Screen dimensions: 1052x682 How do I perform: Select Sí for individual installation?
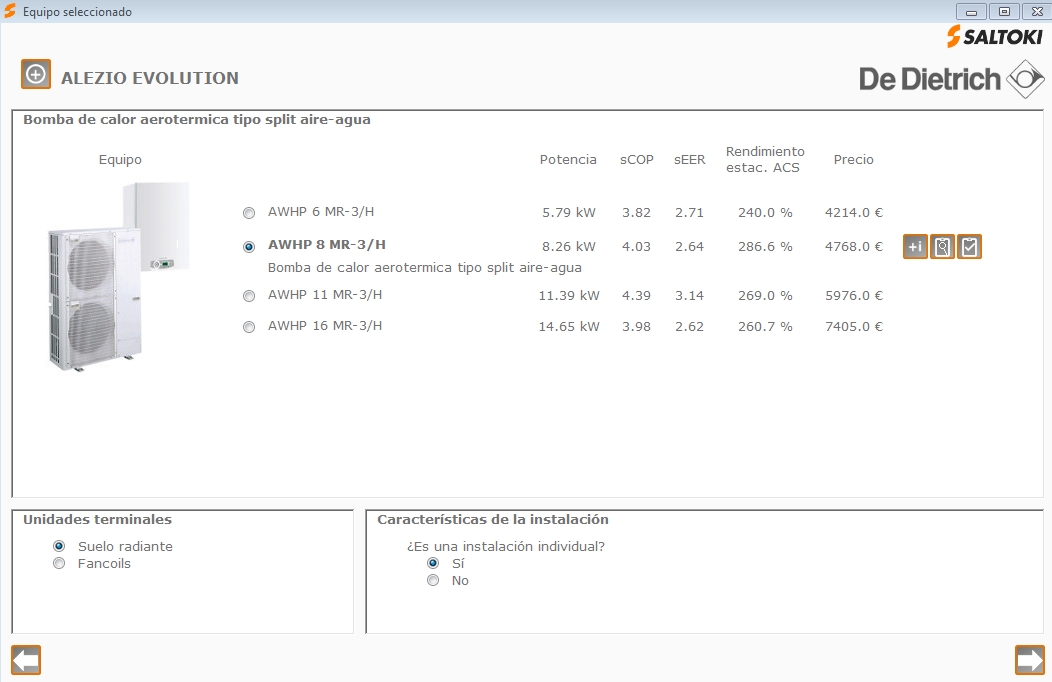(x=433, y=563)
